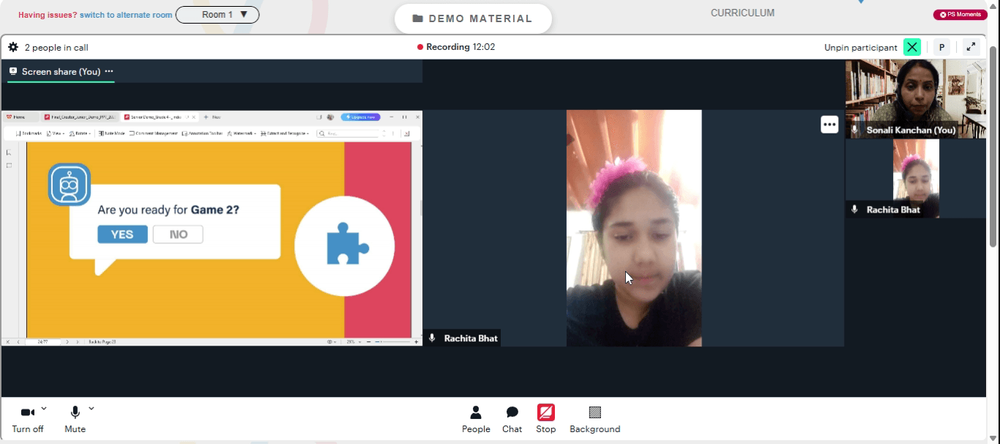
Task: Click Comment Management in the shared PDF toolbar
Action: tap(153, 133)
